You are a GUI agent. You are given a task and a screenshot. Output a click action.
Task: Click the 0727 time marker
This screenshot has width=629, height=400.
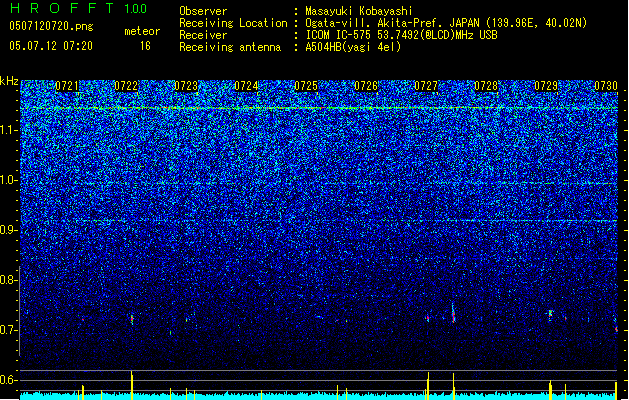[426, 86]
